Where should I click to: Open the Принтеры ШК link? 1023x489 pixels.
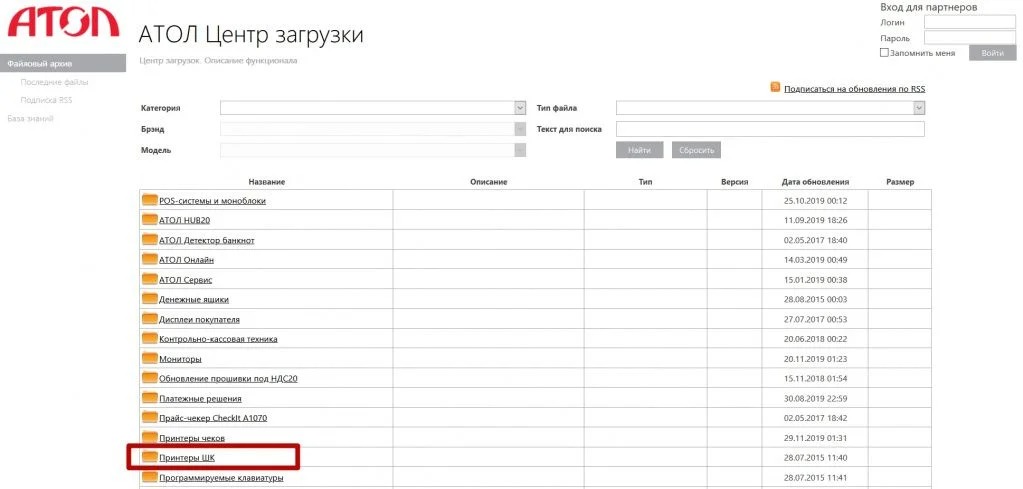[187, 458]
